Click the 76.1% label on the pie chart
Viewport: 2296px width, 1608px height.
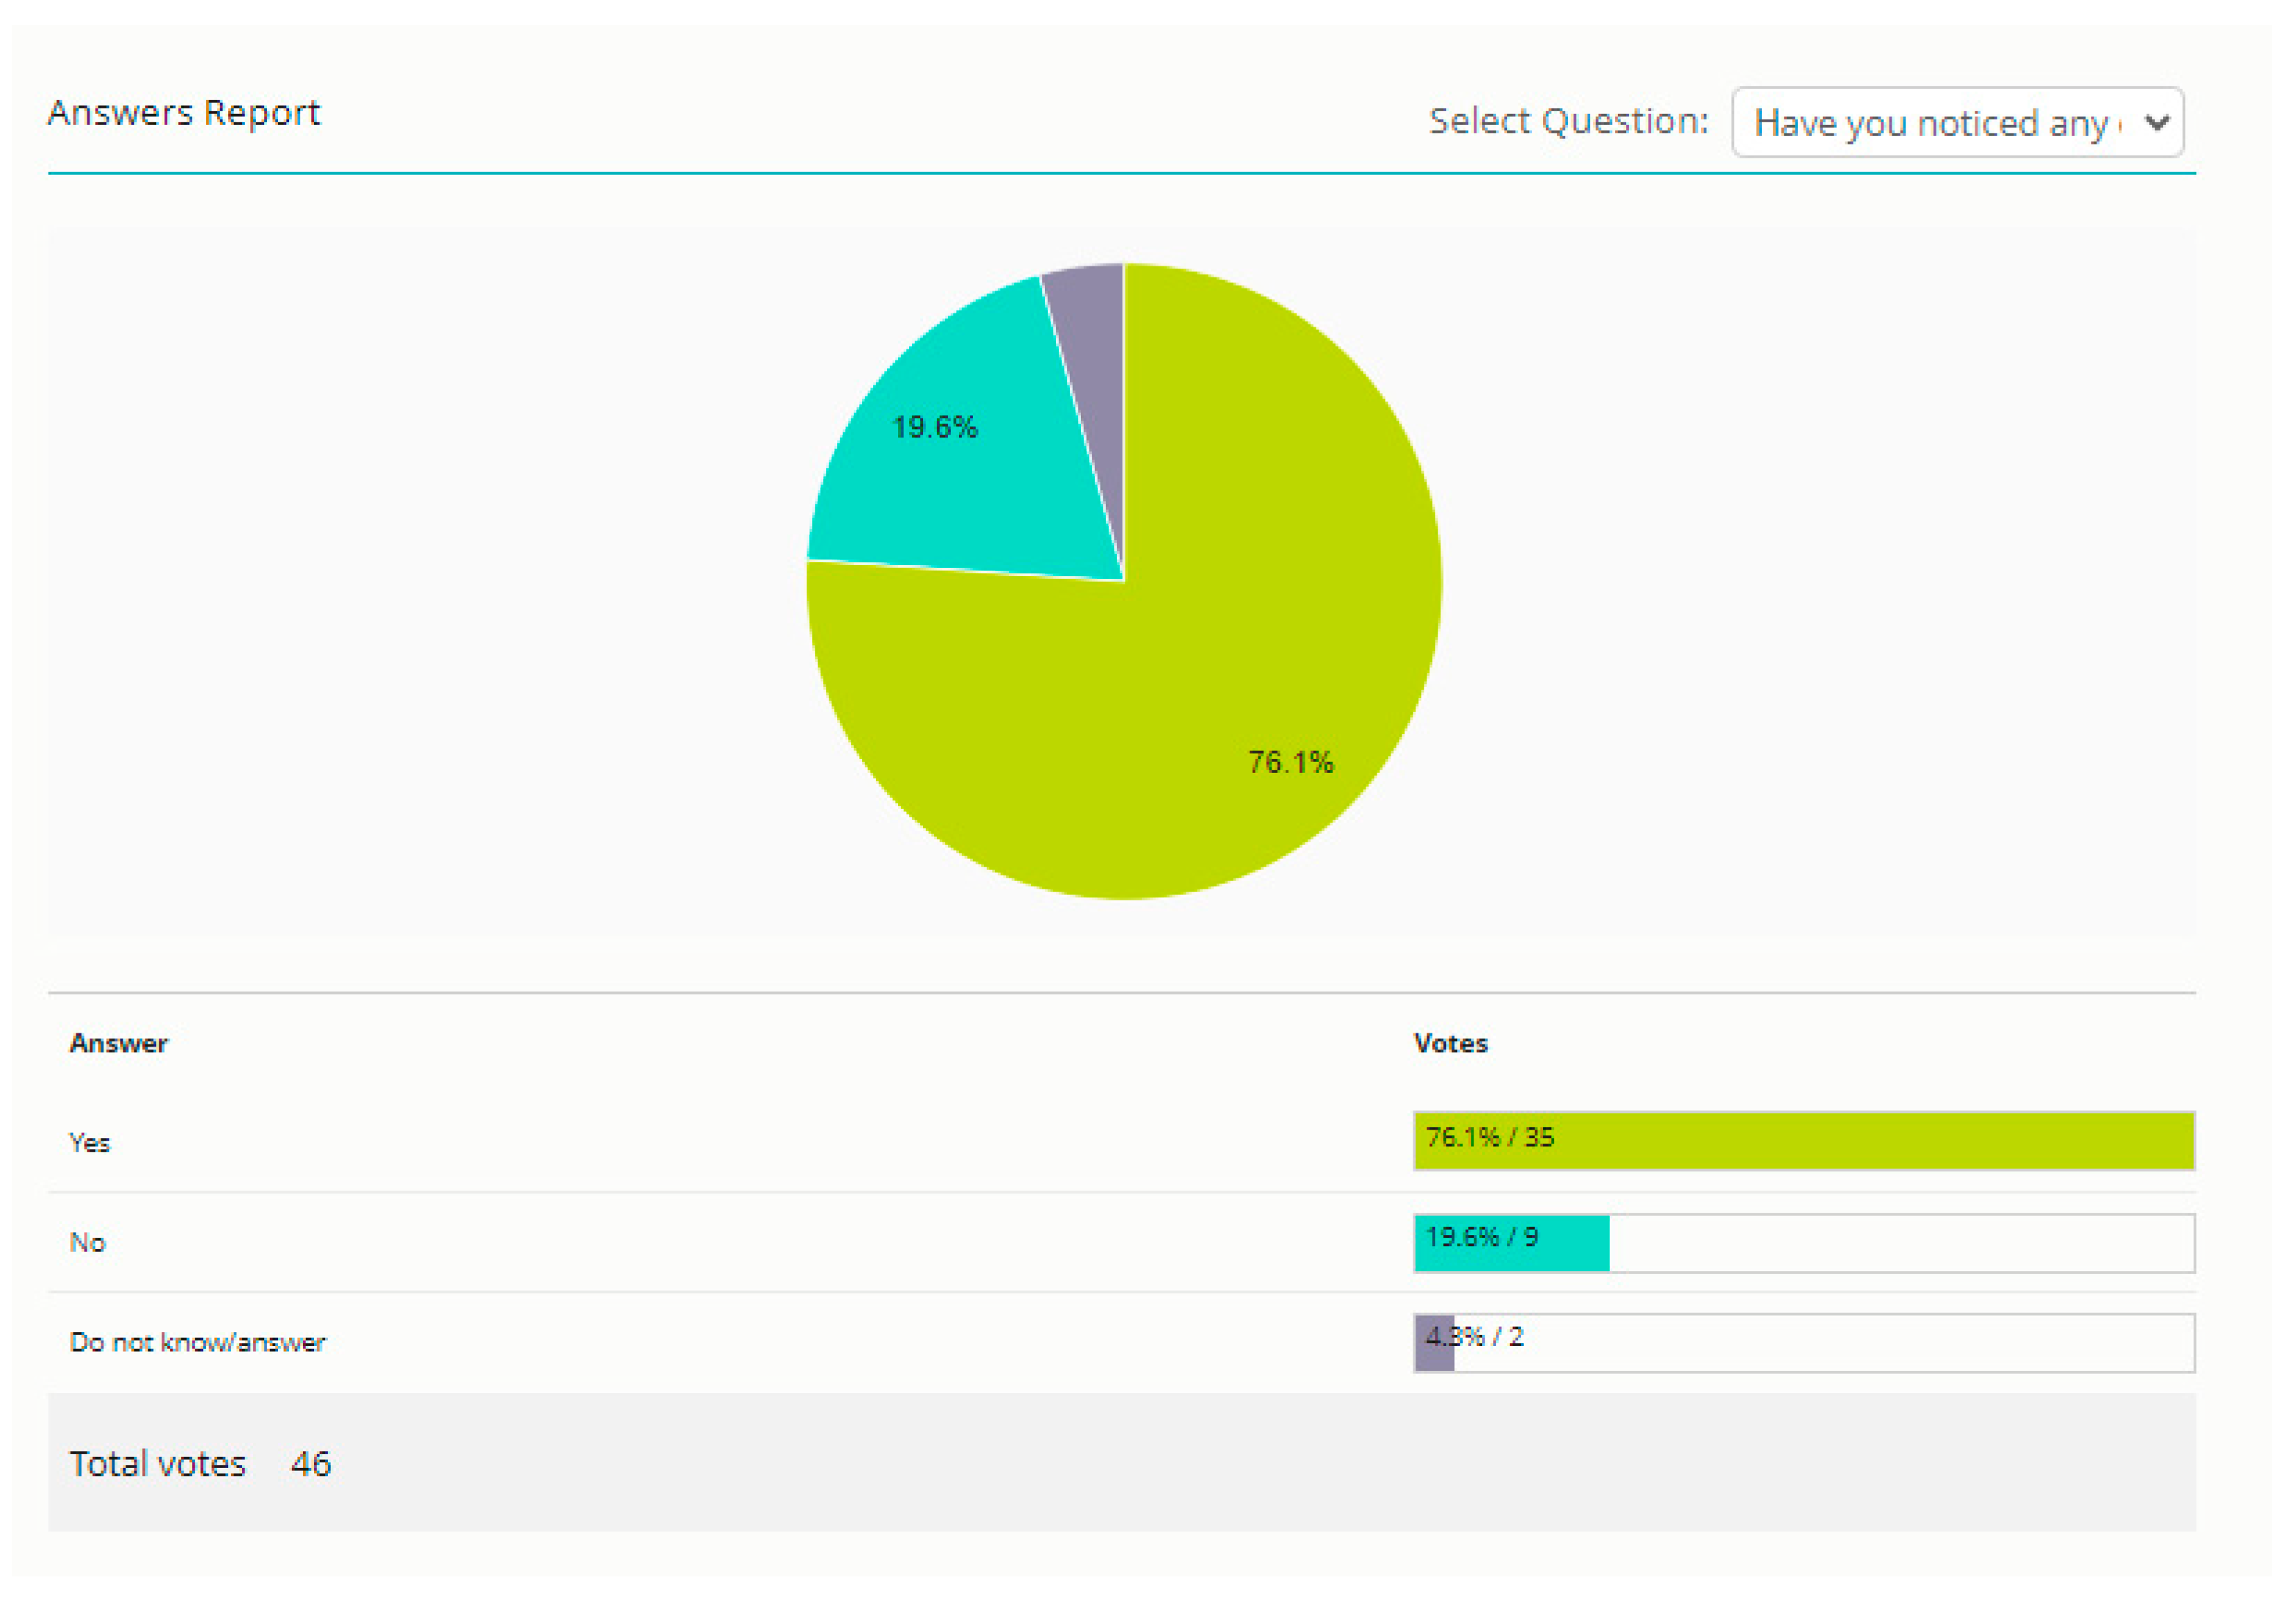pyautogui.click(x=1290, y=763)
